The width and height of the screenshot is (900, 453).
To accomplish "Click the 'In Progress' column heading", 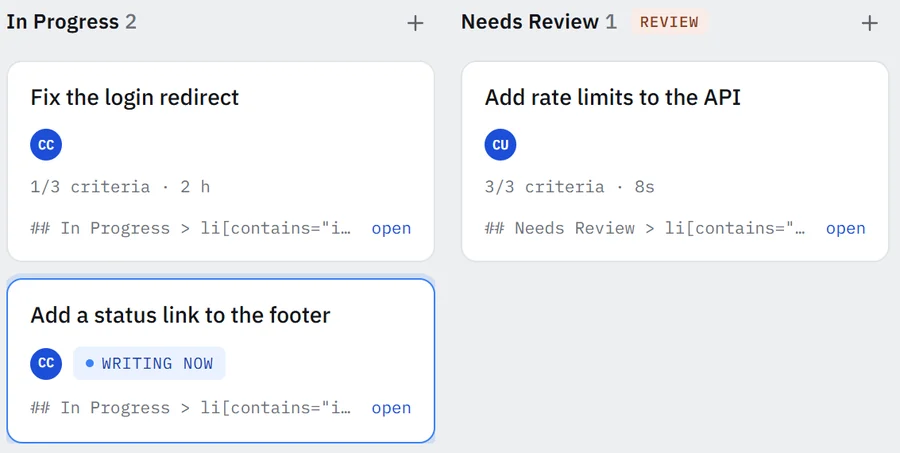I will click(x=63, y=22).
